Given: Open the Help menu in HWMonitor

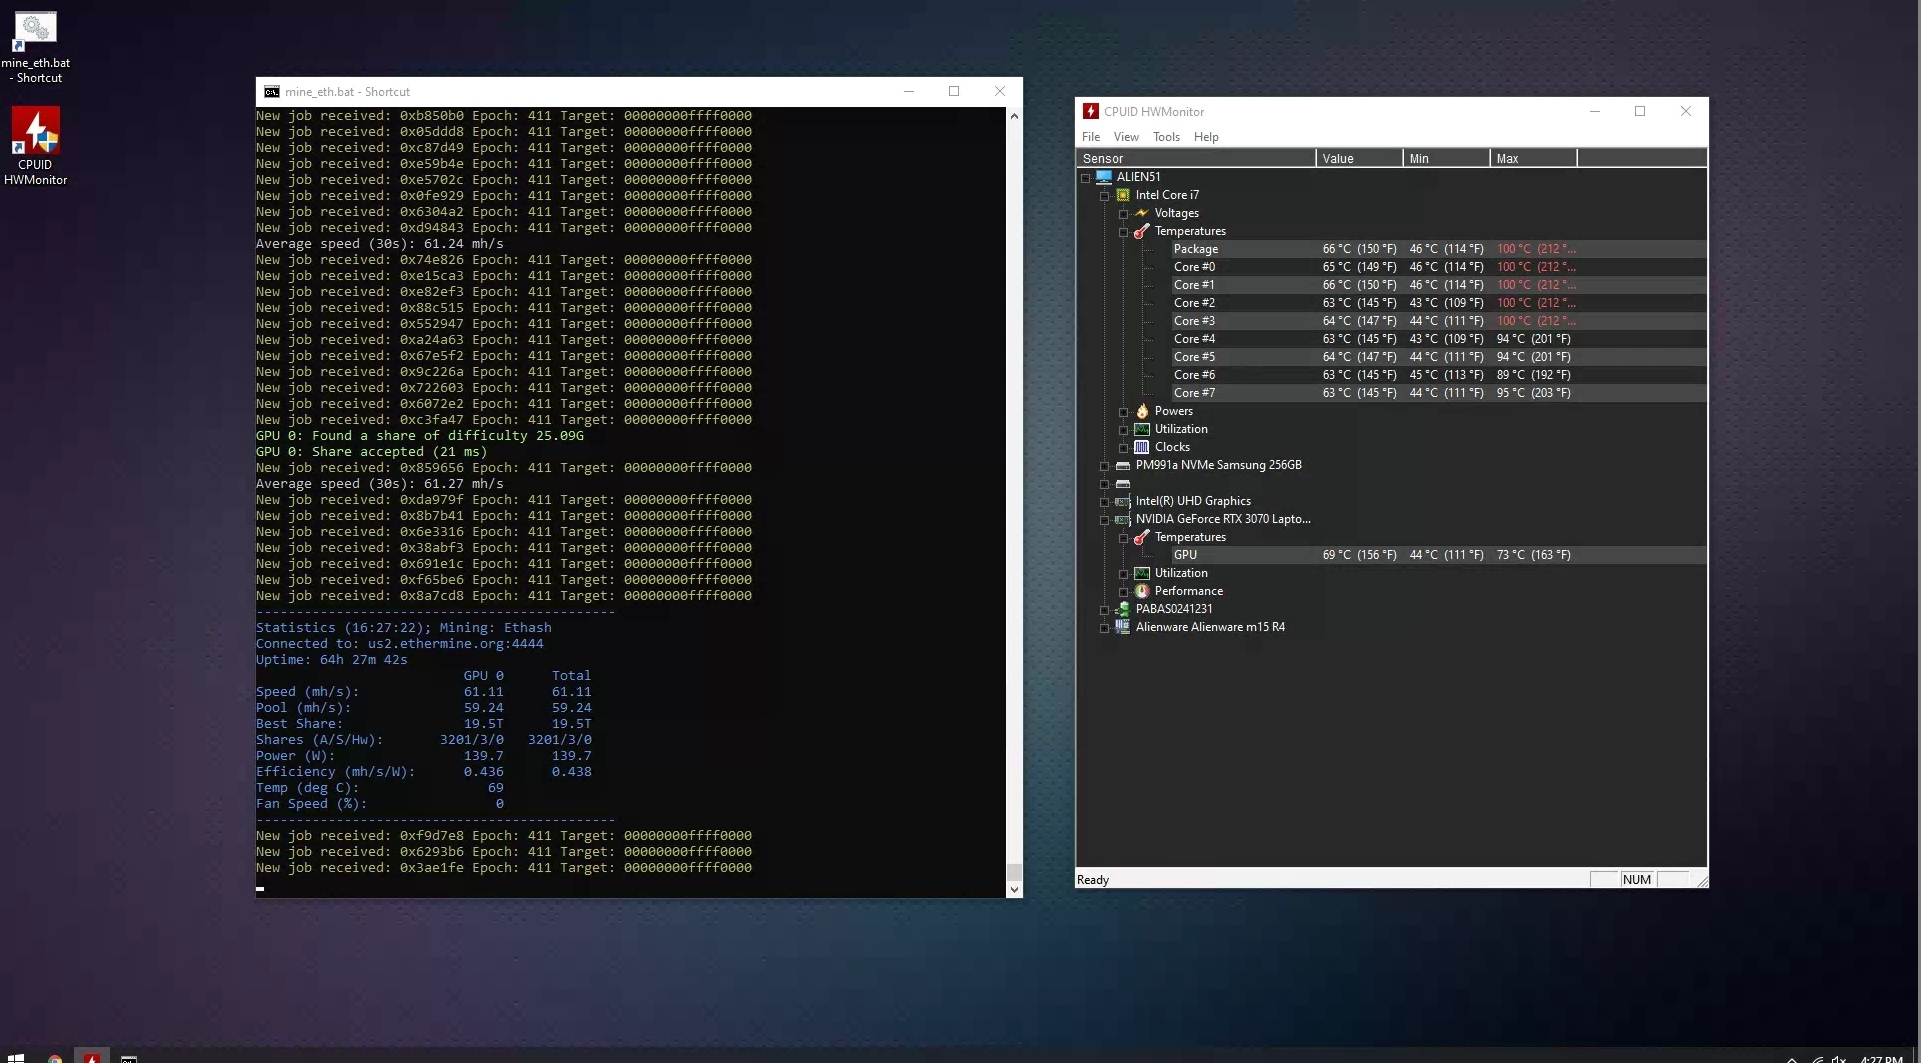Looking at the screenshot, I should tap(1206, 137).
